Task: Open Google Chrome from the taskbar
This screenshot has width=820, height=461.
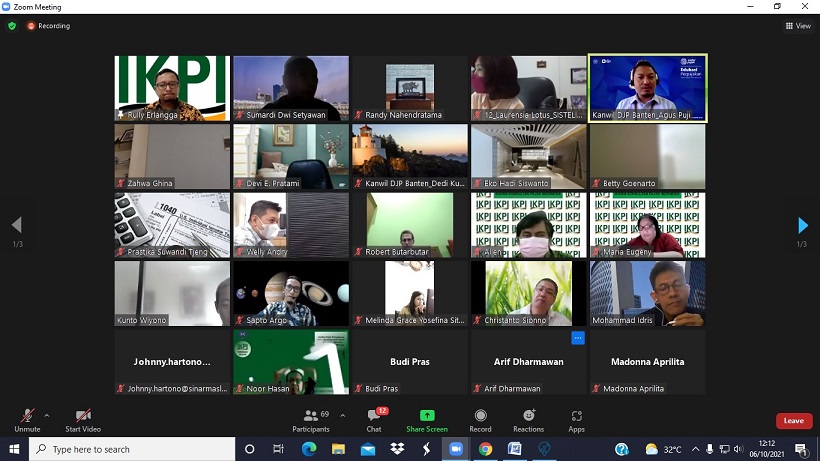Action: pyautogui.click(x=485, y=449)
